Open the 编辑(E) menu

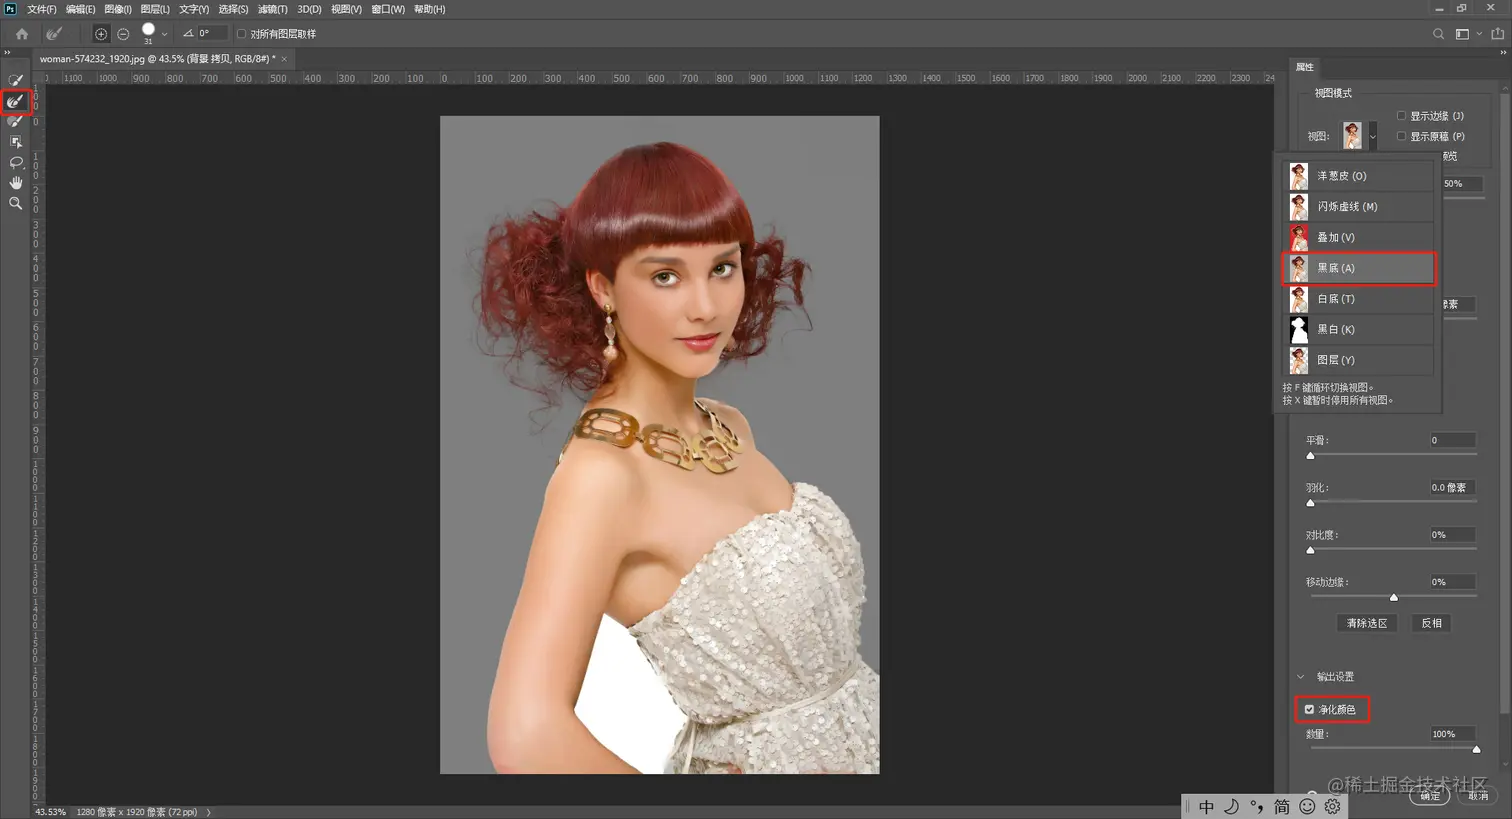pyautogui.click(x=80, y=9)
